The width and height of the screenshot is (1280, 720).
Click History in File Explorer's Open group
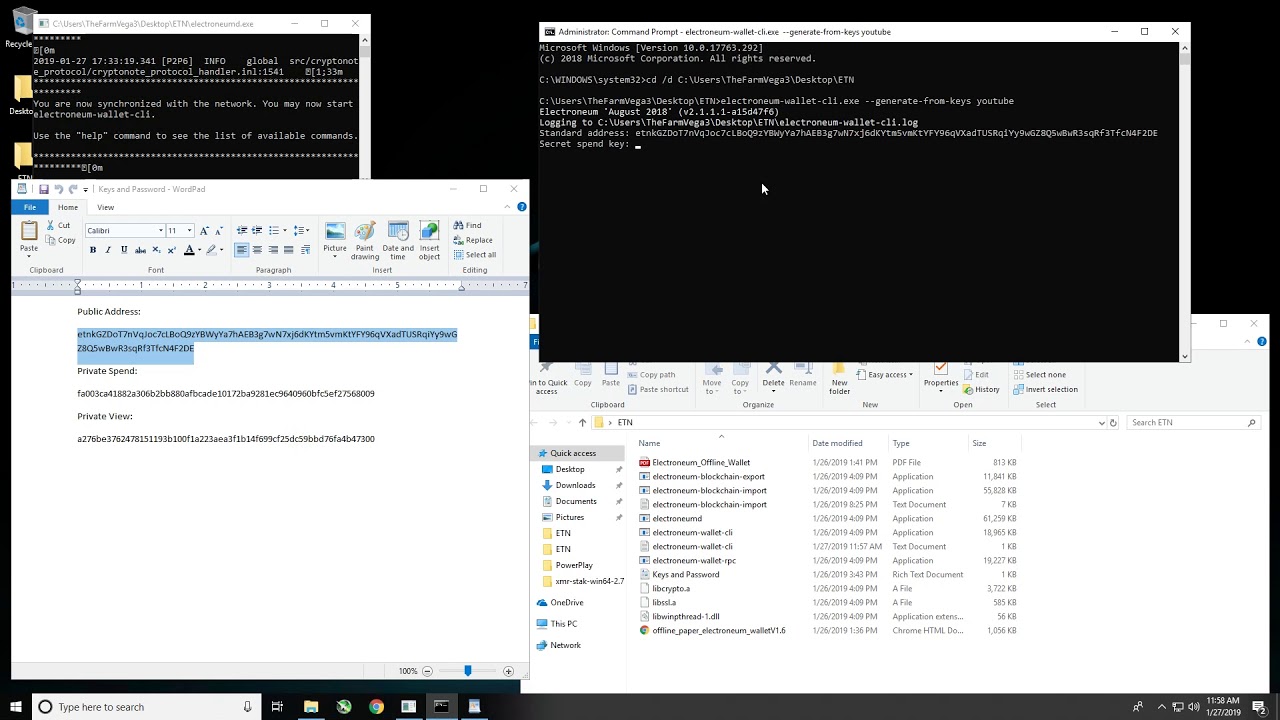click(981, 389)
